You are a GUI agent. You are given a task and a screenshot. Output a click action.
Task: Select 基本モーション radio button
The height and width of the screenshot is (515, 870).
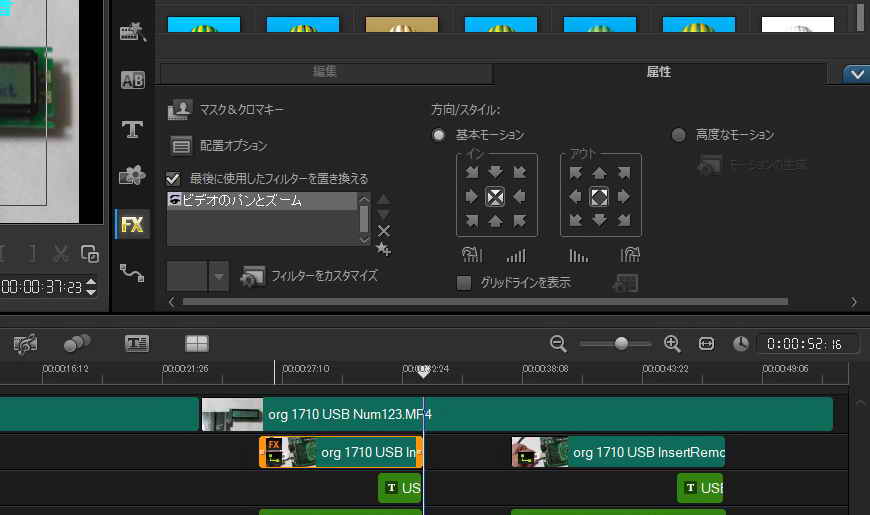click(438, 135)
